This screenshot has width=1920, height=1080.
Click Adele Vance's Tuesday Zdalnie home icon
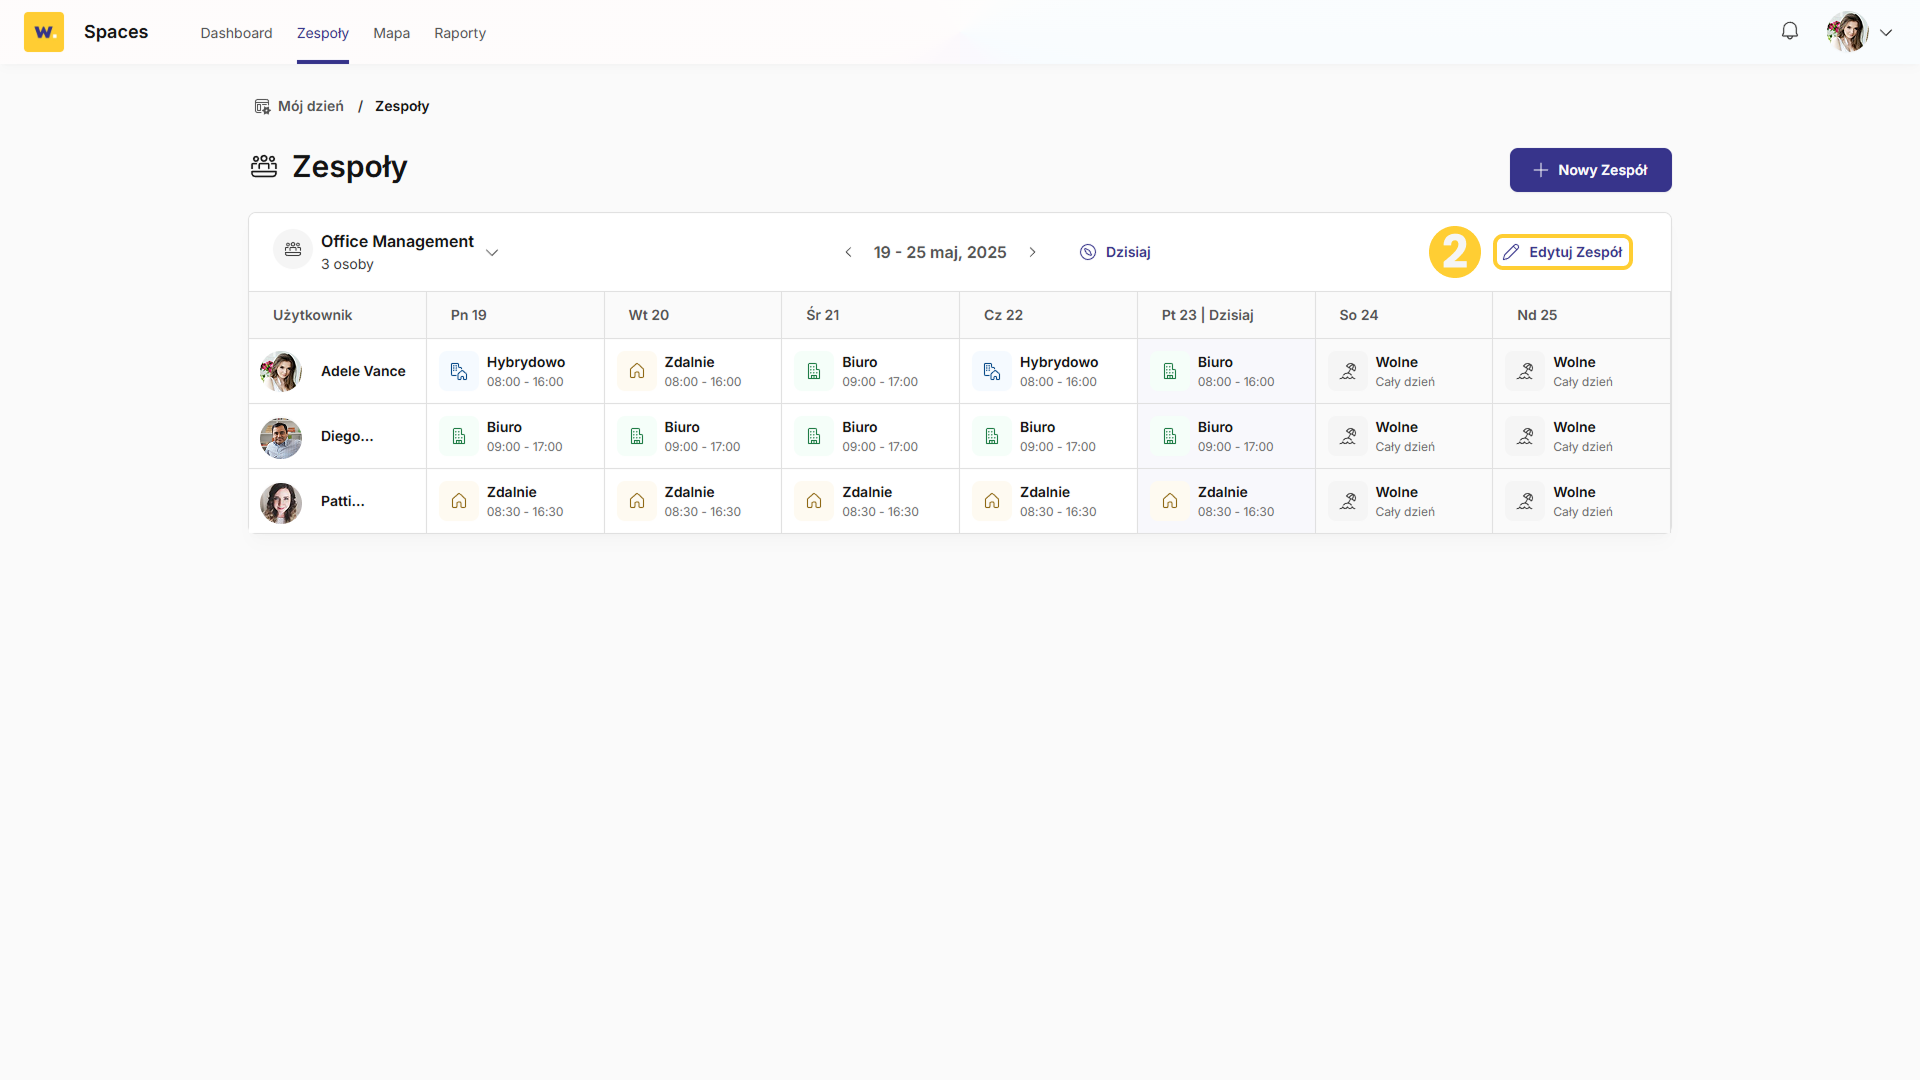(637, 371)
